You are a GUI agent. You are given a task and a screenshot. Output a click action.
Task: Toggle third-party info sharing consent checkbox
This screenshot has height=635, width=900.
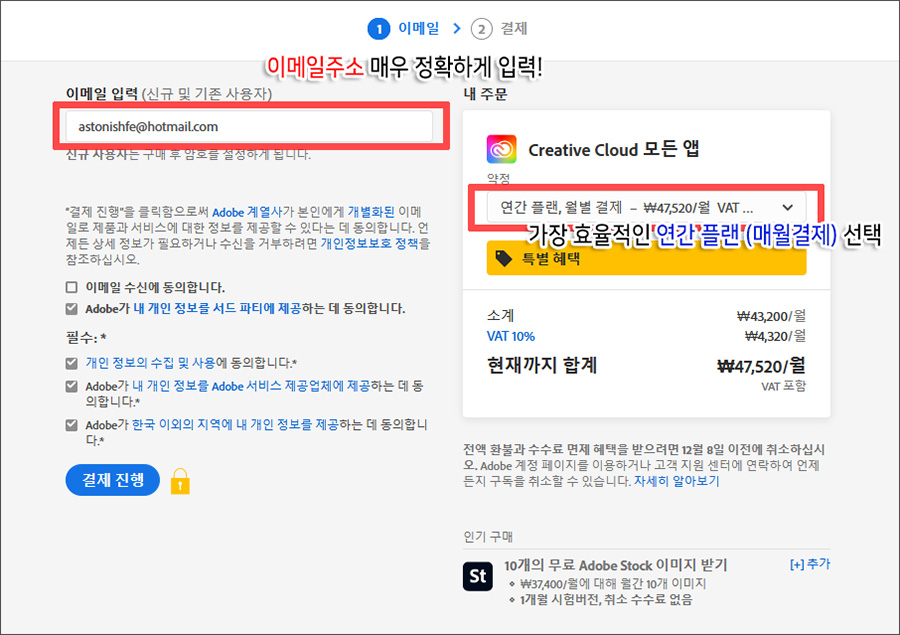click(72, 309)
